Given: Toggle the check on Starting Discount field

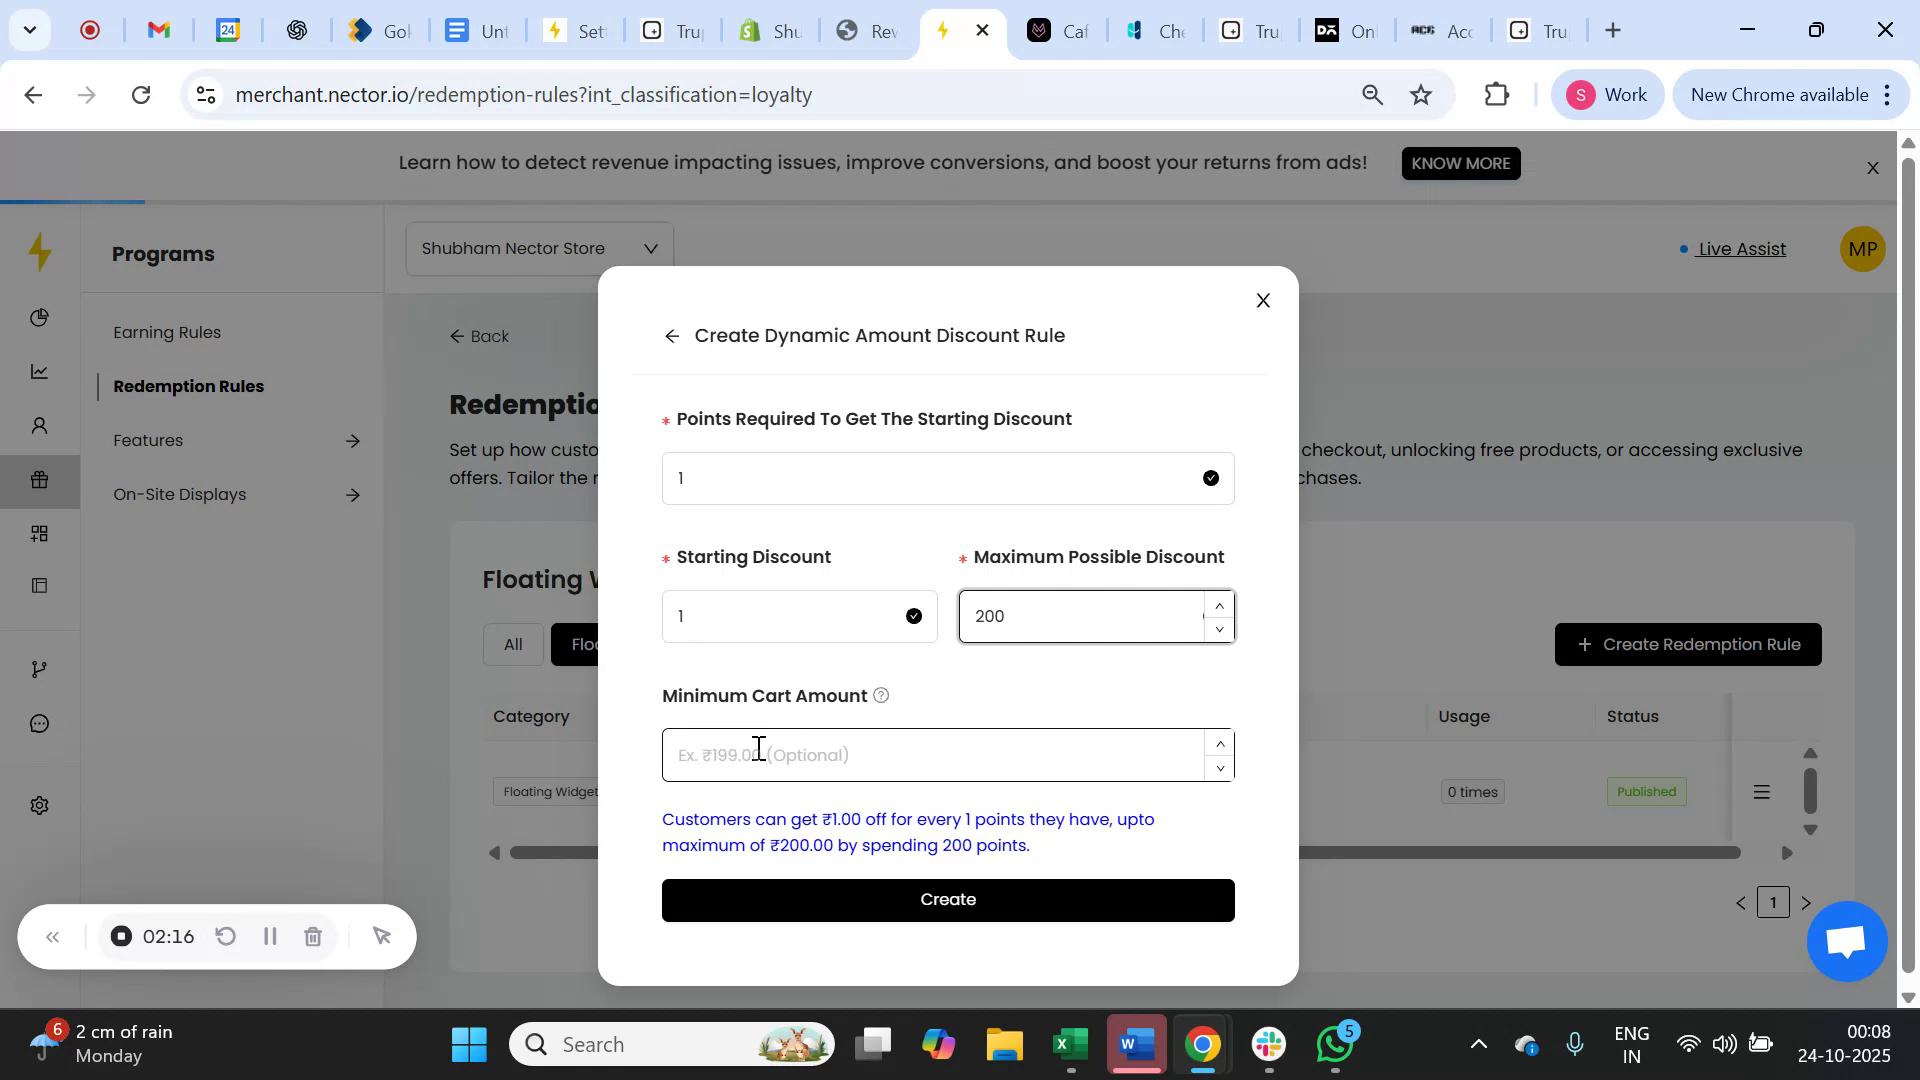Looking at the screenshot, I should click(x=913, y=616).
